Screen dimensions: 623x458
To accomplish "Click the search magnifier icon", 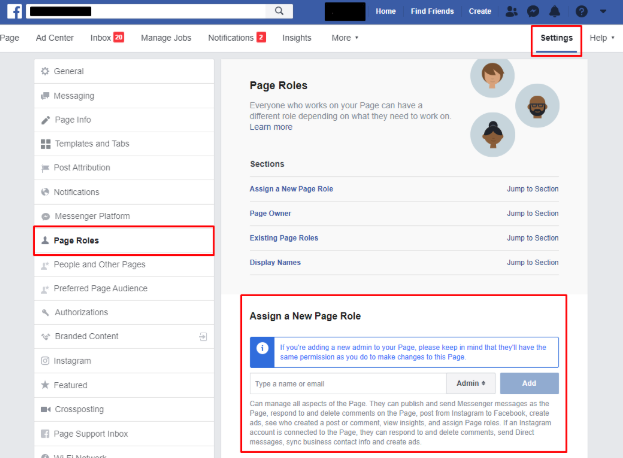I will (279, 11).
